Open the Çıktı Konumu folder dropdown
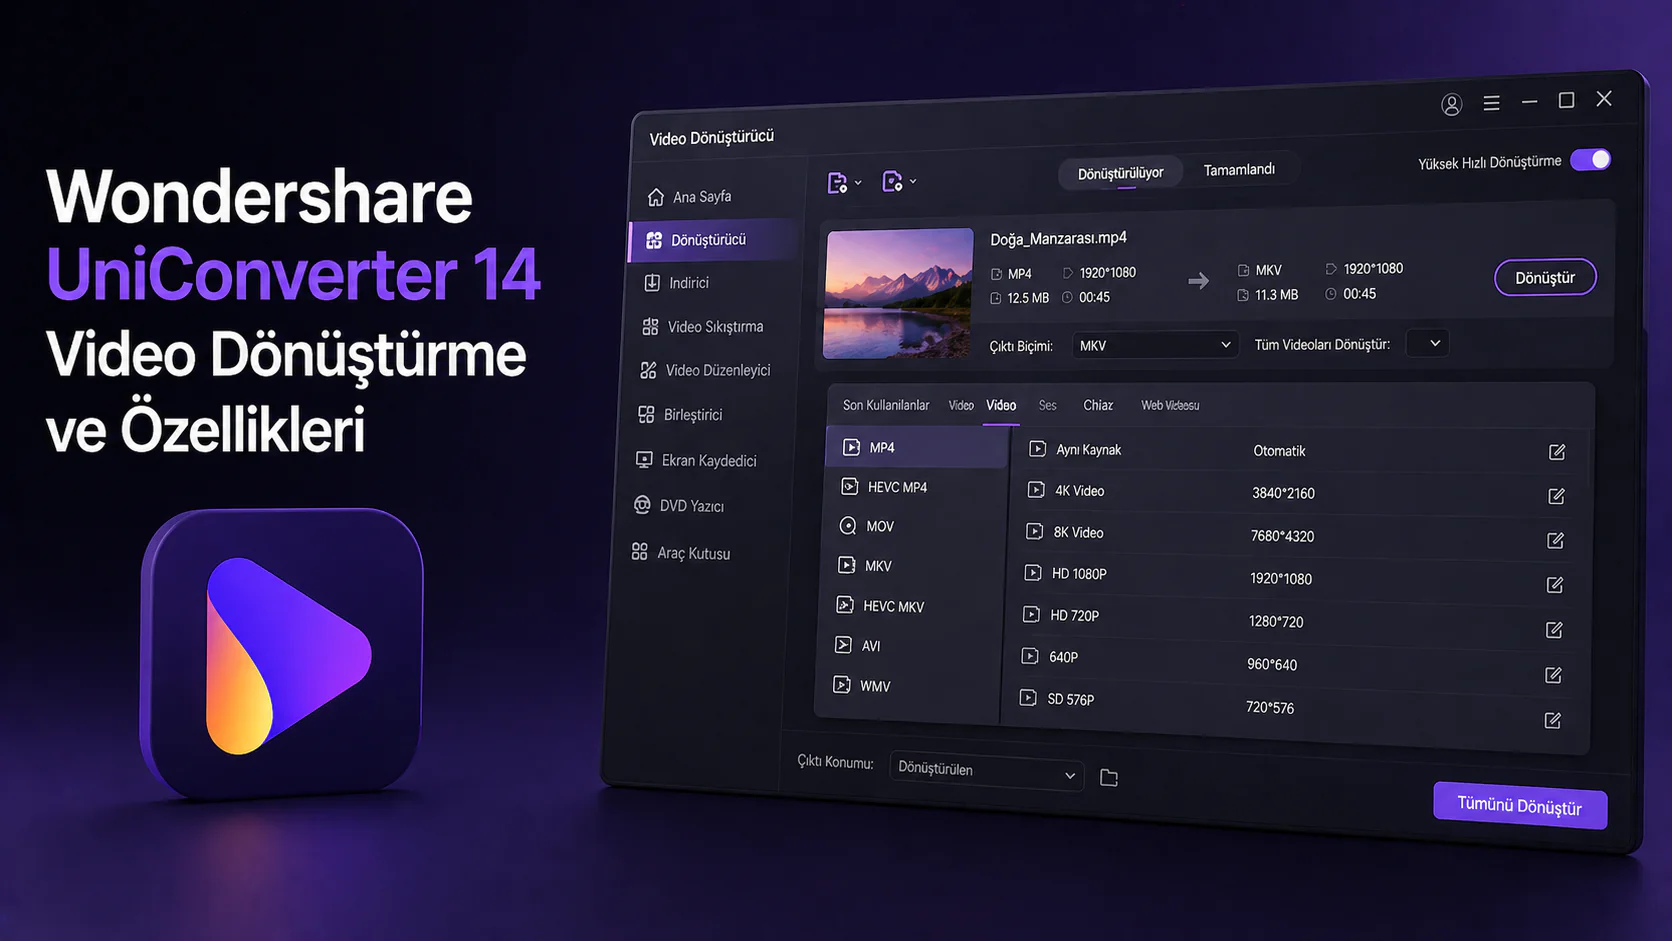 point(985,771)
